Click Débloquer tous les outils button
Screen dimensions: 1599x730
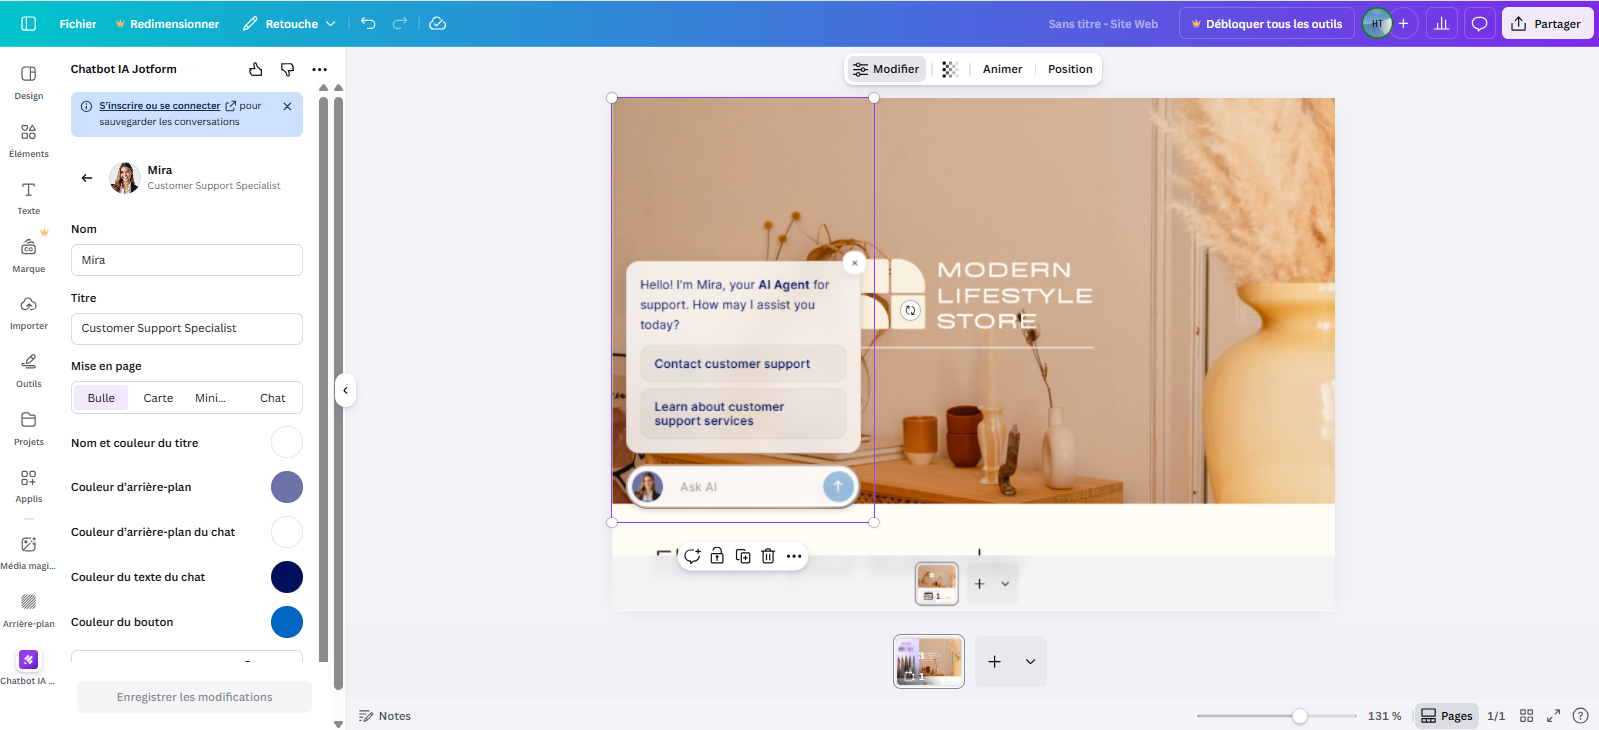[x=1267, y=24]
